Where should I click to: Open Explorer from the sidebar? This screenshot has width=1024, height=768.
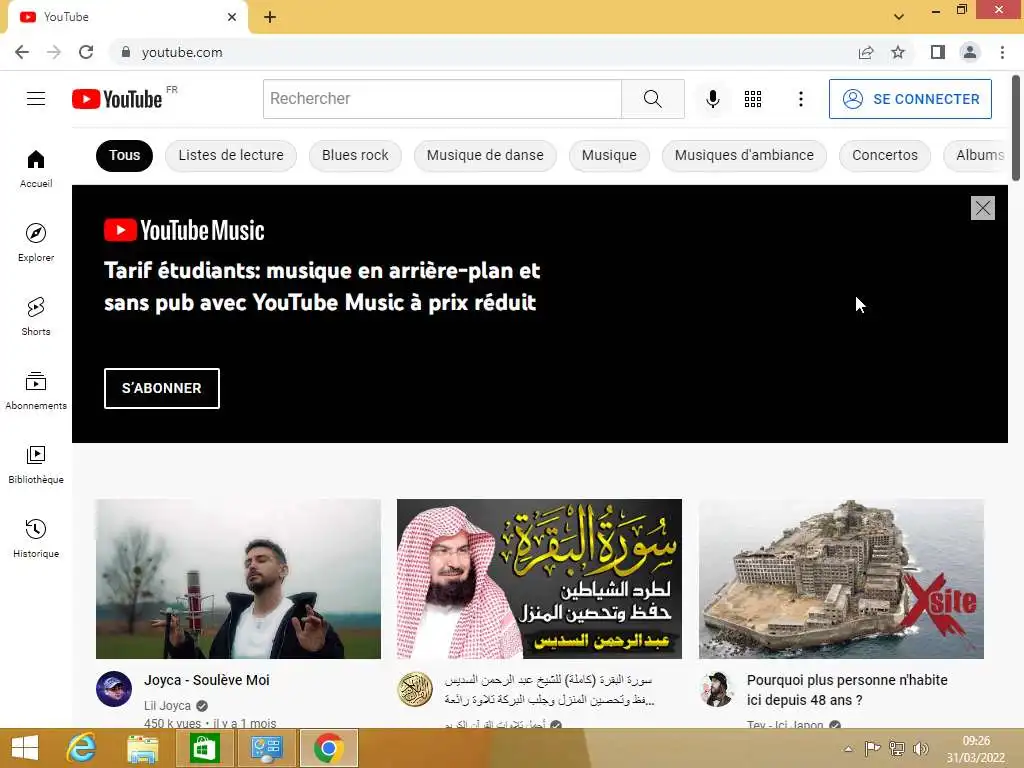pos(36,242)
